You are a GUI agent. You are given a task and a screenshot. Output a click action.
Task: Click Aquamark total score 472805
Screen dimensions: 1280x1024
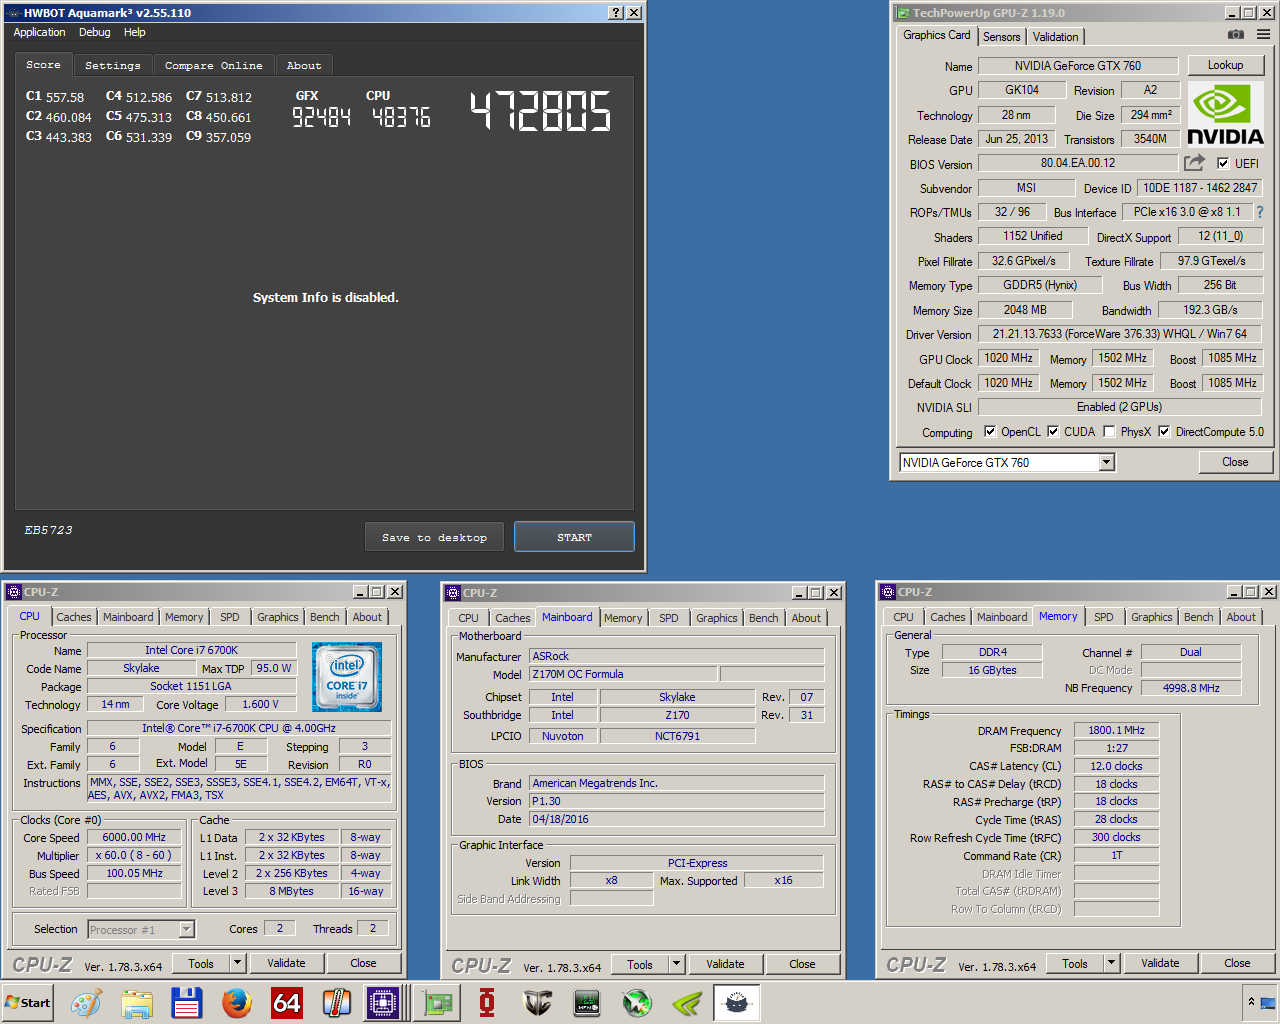pos(540,111)
